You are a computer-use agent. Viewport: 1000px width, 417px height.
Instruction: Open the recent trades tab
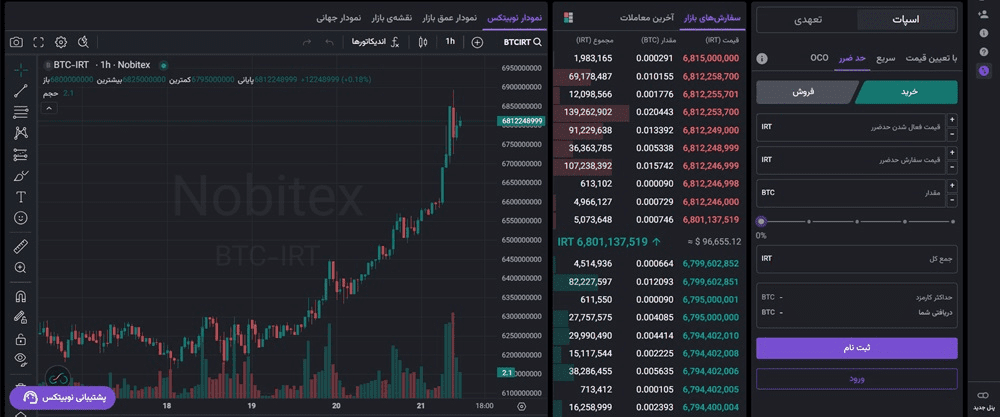pos(646,18)
